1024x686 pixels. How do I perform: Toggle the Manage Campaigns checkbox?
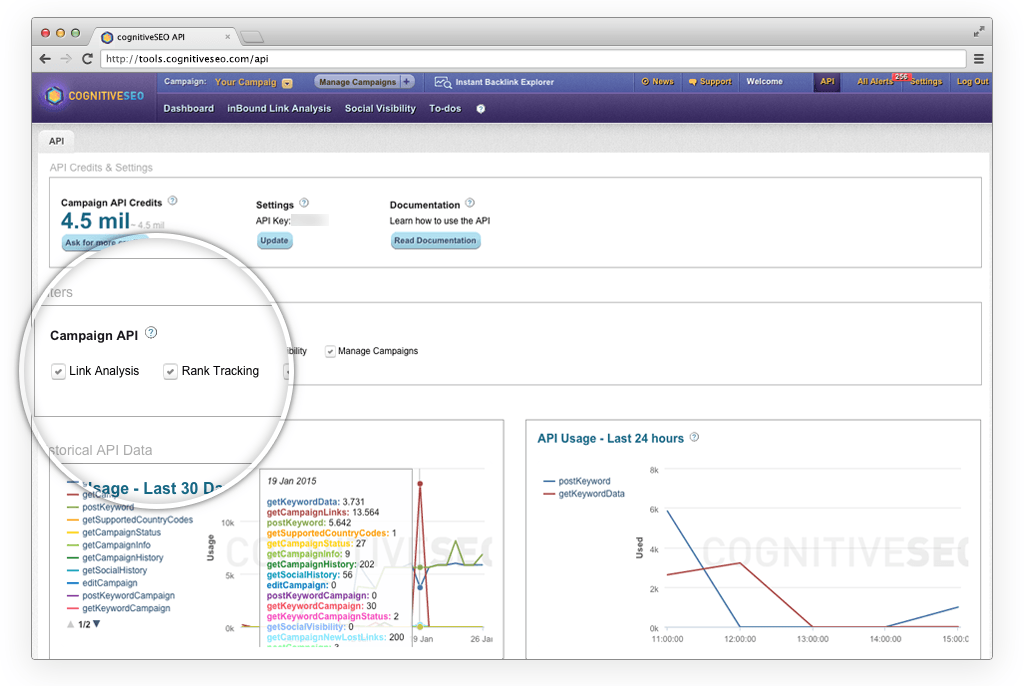point(330,351)
